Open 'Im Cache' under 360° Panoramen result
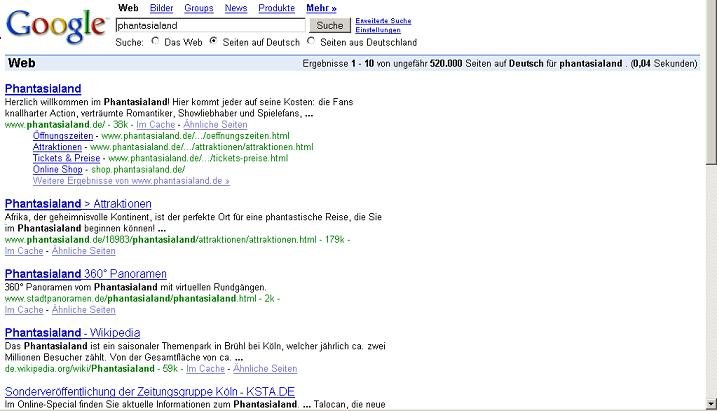Screen dimensions: 717x411 point(24,310)
